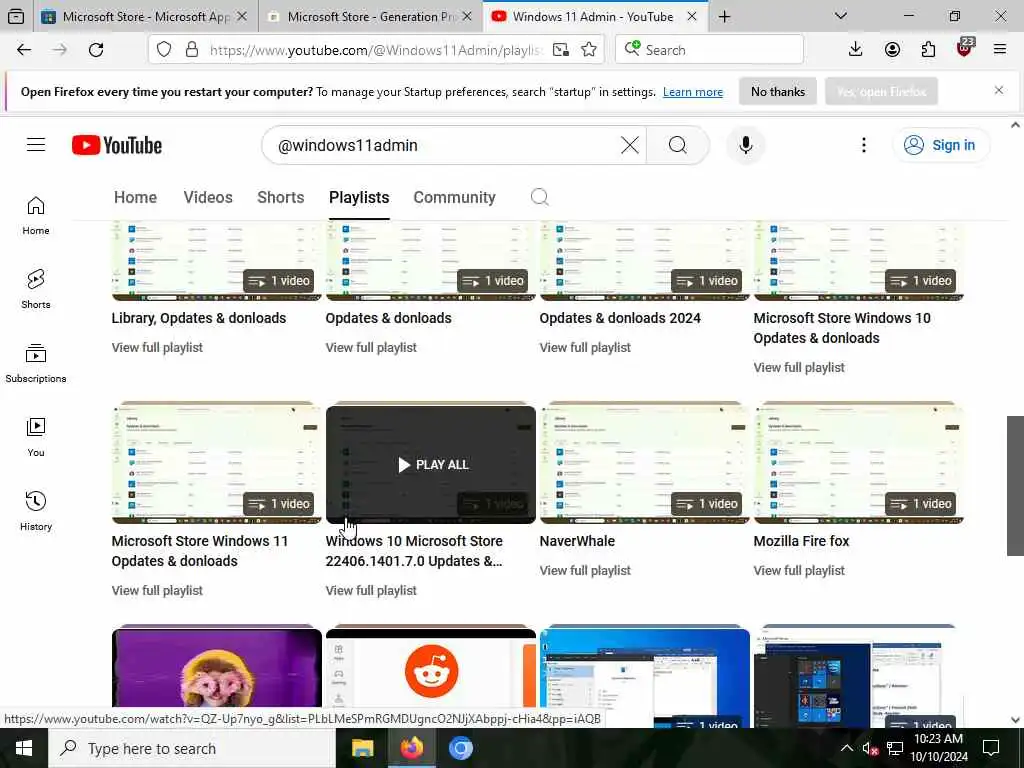This screenshot has height=768, width=1024.
Task: Click channel search magnifier icon
Action: (539, 197)
